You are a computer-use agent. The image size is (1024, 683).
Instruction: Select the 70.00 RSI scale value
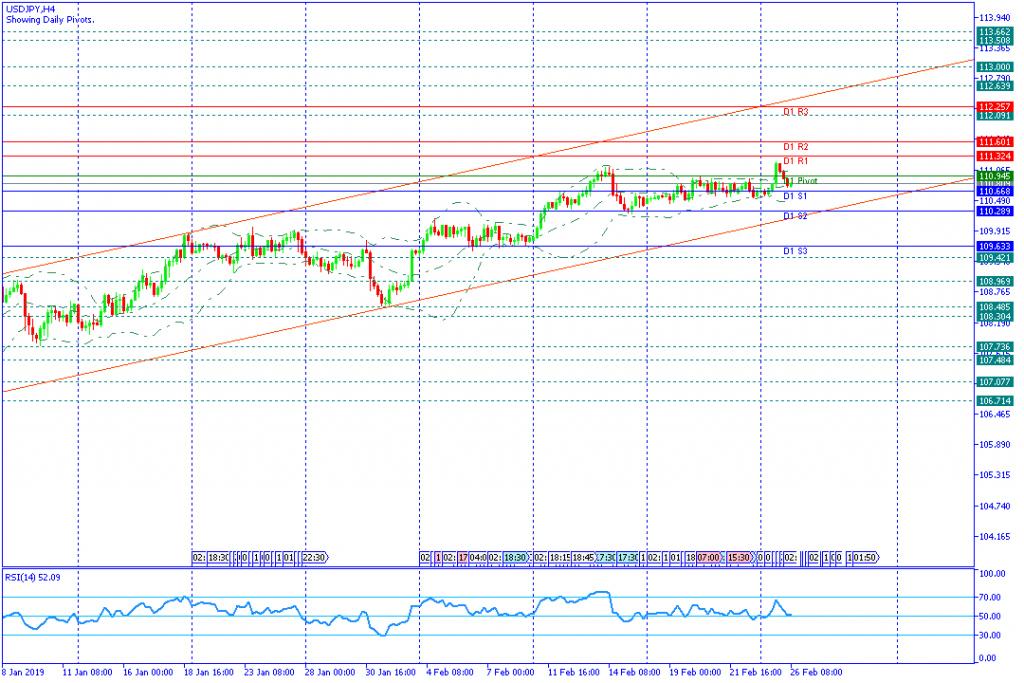click(991, 597)
